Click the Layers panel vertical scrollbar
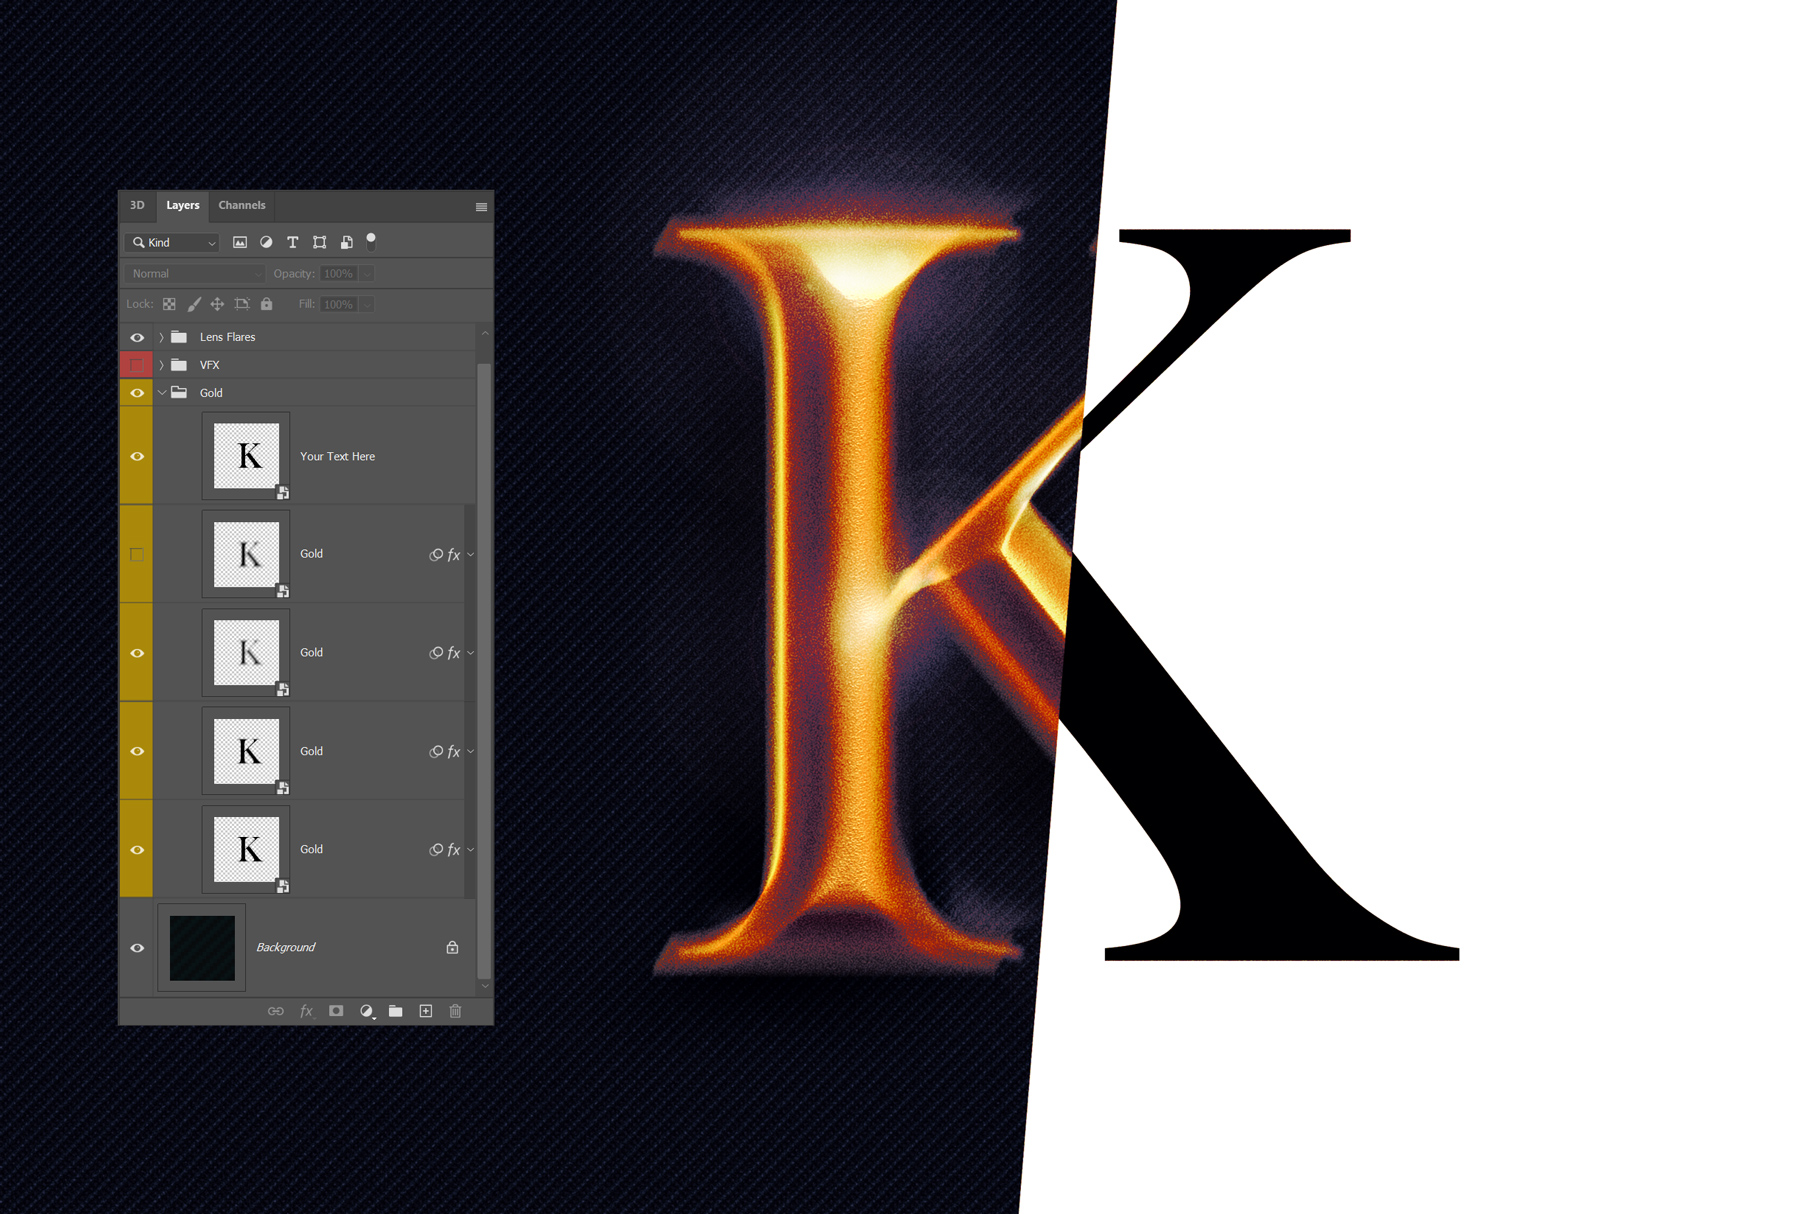This screenshot has width=1820, height=1214. (485, 670)
